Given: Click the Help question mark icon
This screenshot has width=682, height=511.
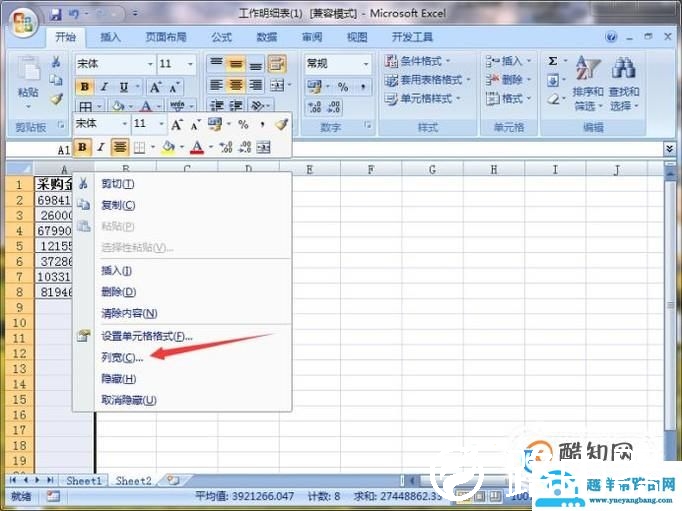Looking at the screenshot, I should pyautogui.click(x=611, y=37).
